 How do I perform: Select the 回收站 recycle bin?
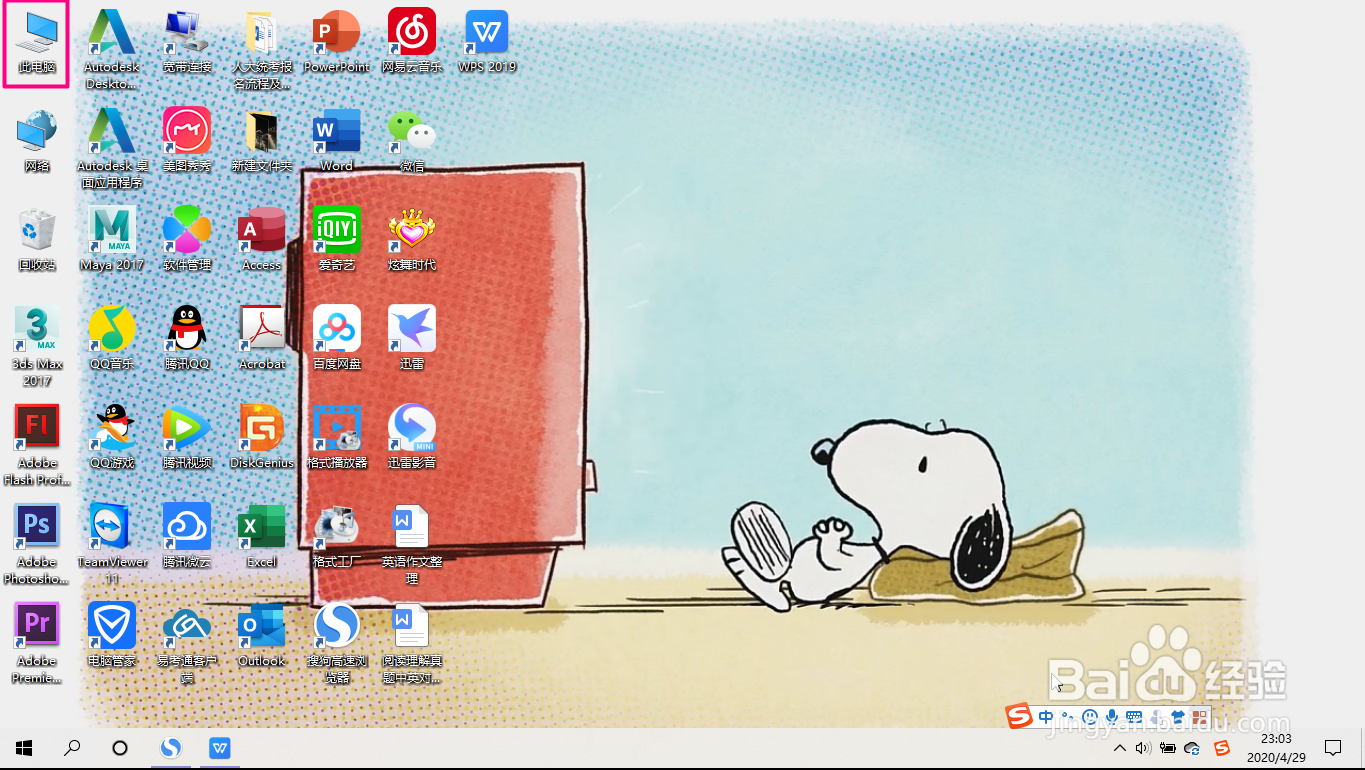(x=37, y=240)
